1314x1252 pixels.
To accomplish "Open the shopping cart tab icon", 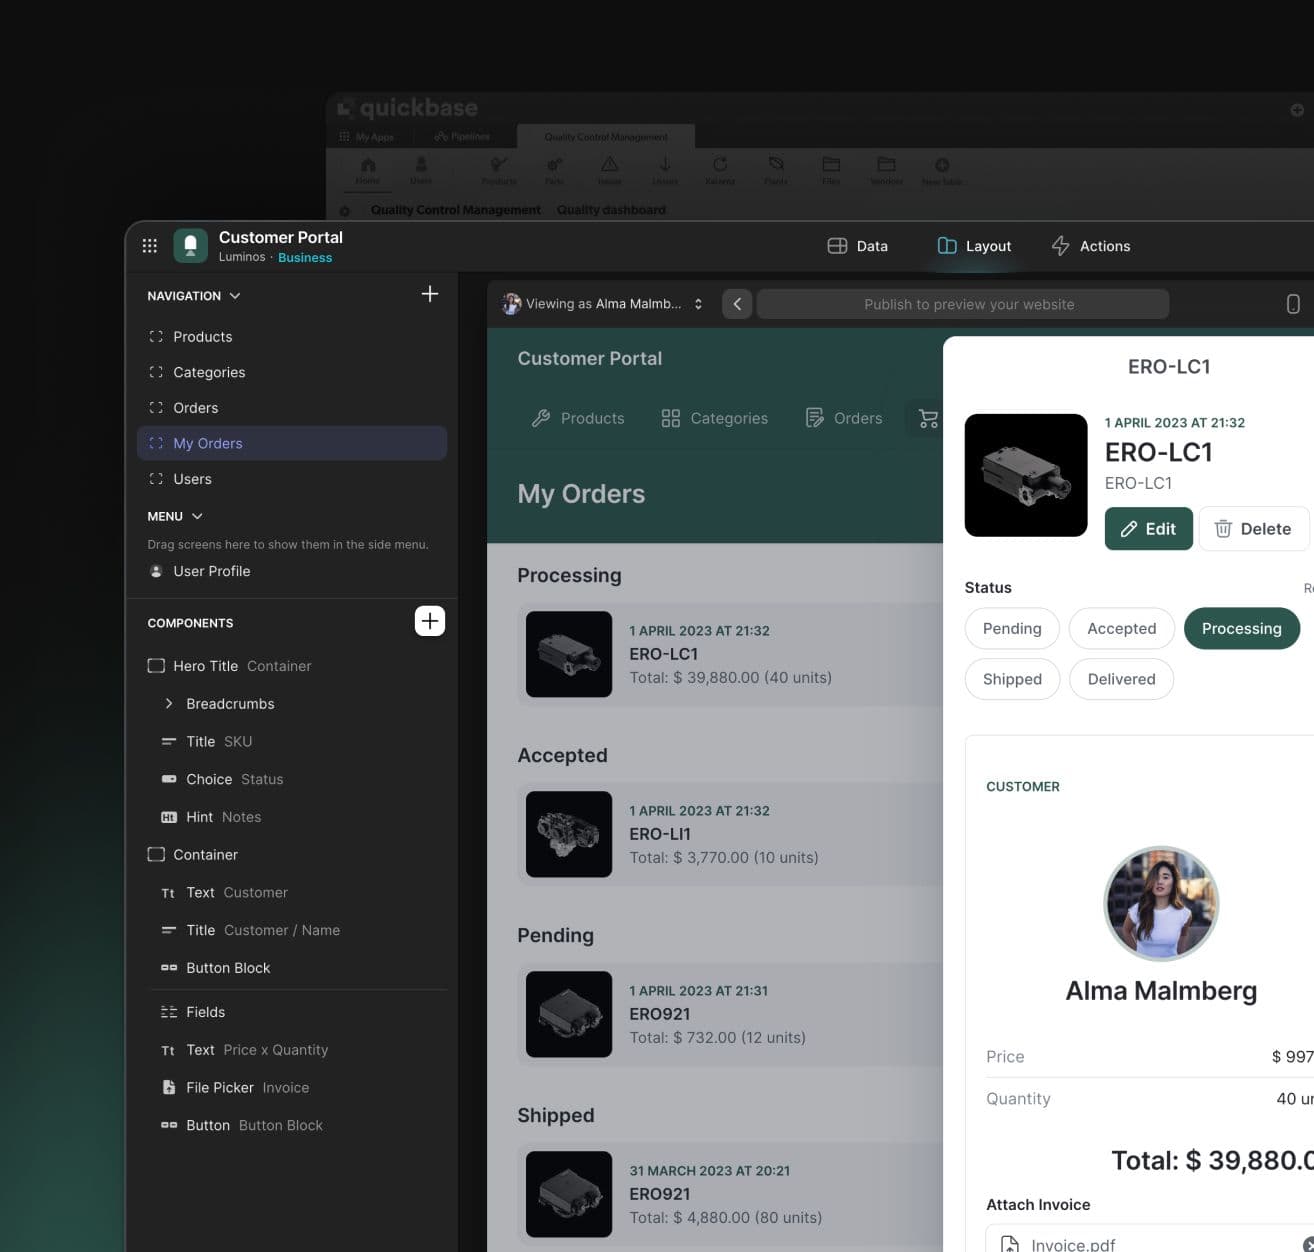I will [x=928, y=418].
